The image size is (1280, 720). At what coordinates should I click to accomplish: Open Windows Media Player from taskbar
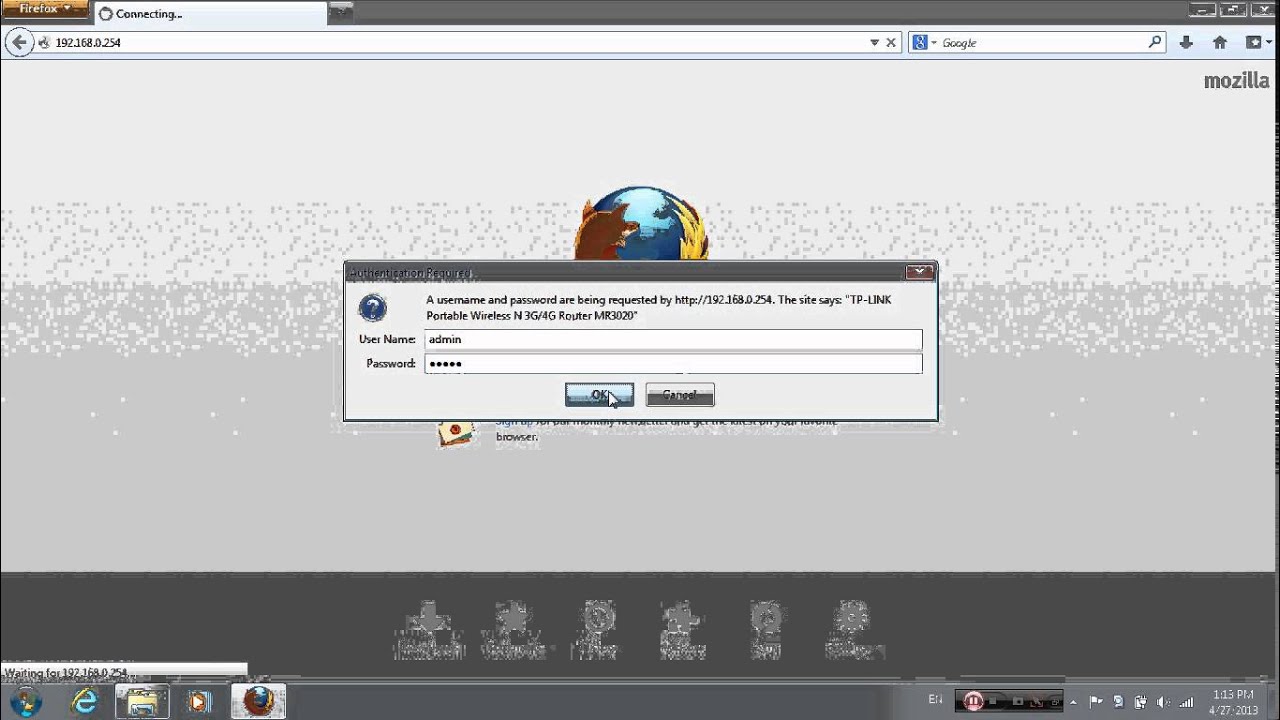pos(199,701)
